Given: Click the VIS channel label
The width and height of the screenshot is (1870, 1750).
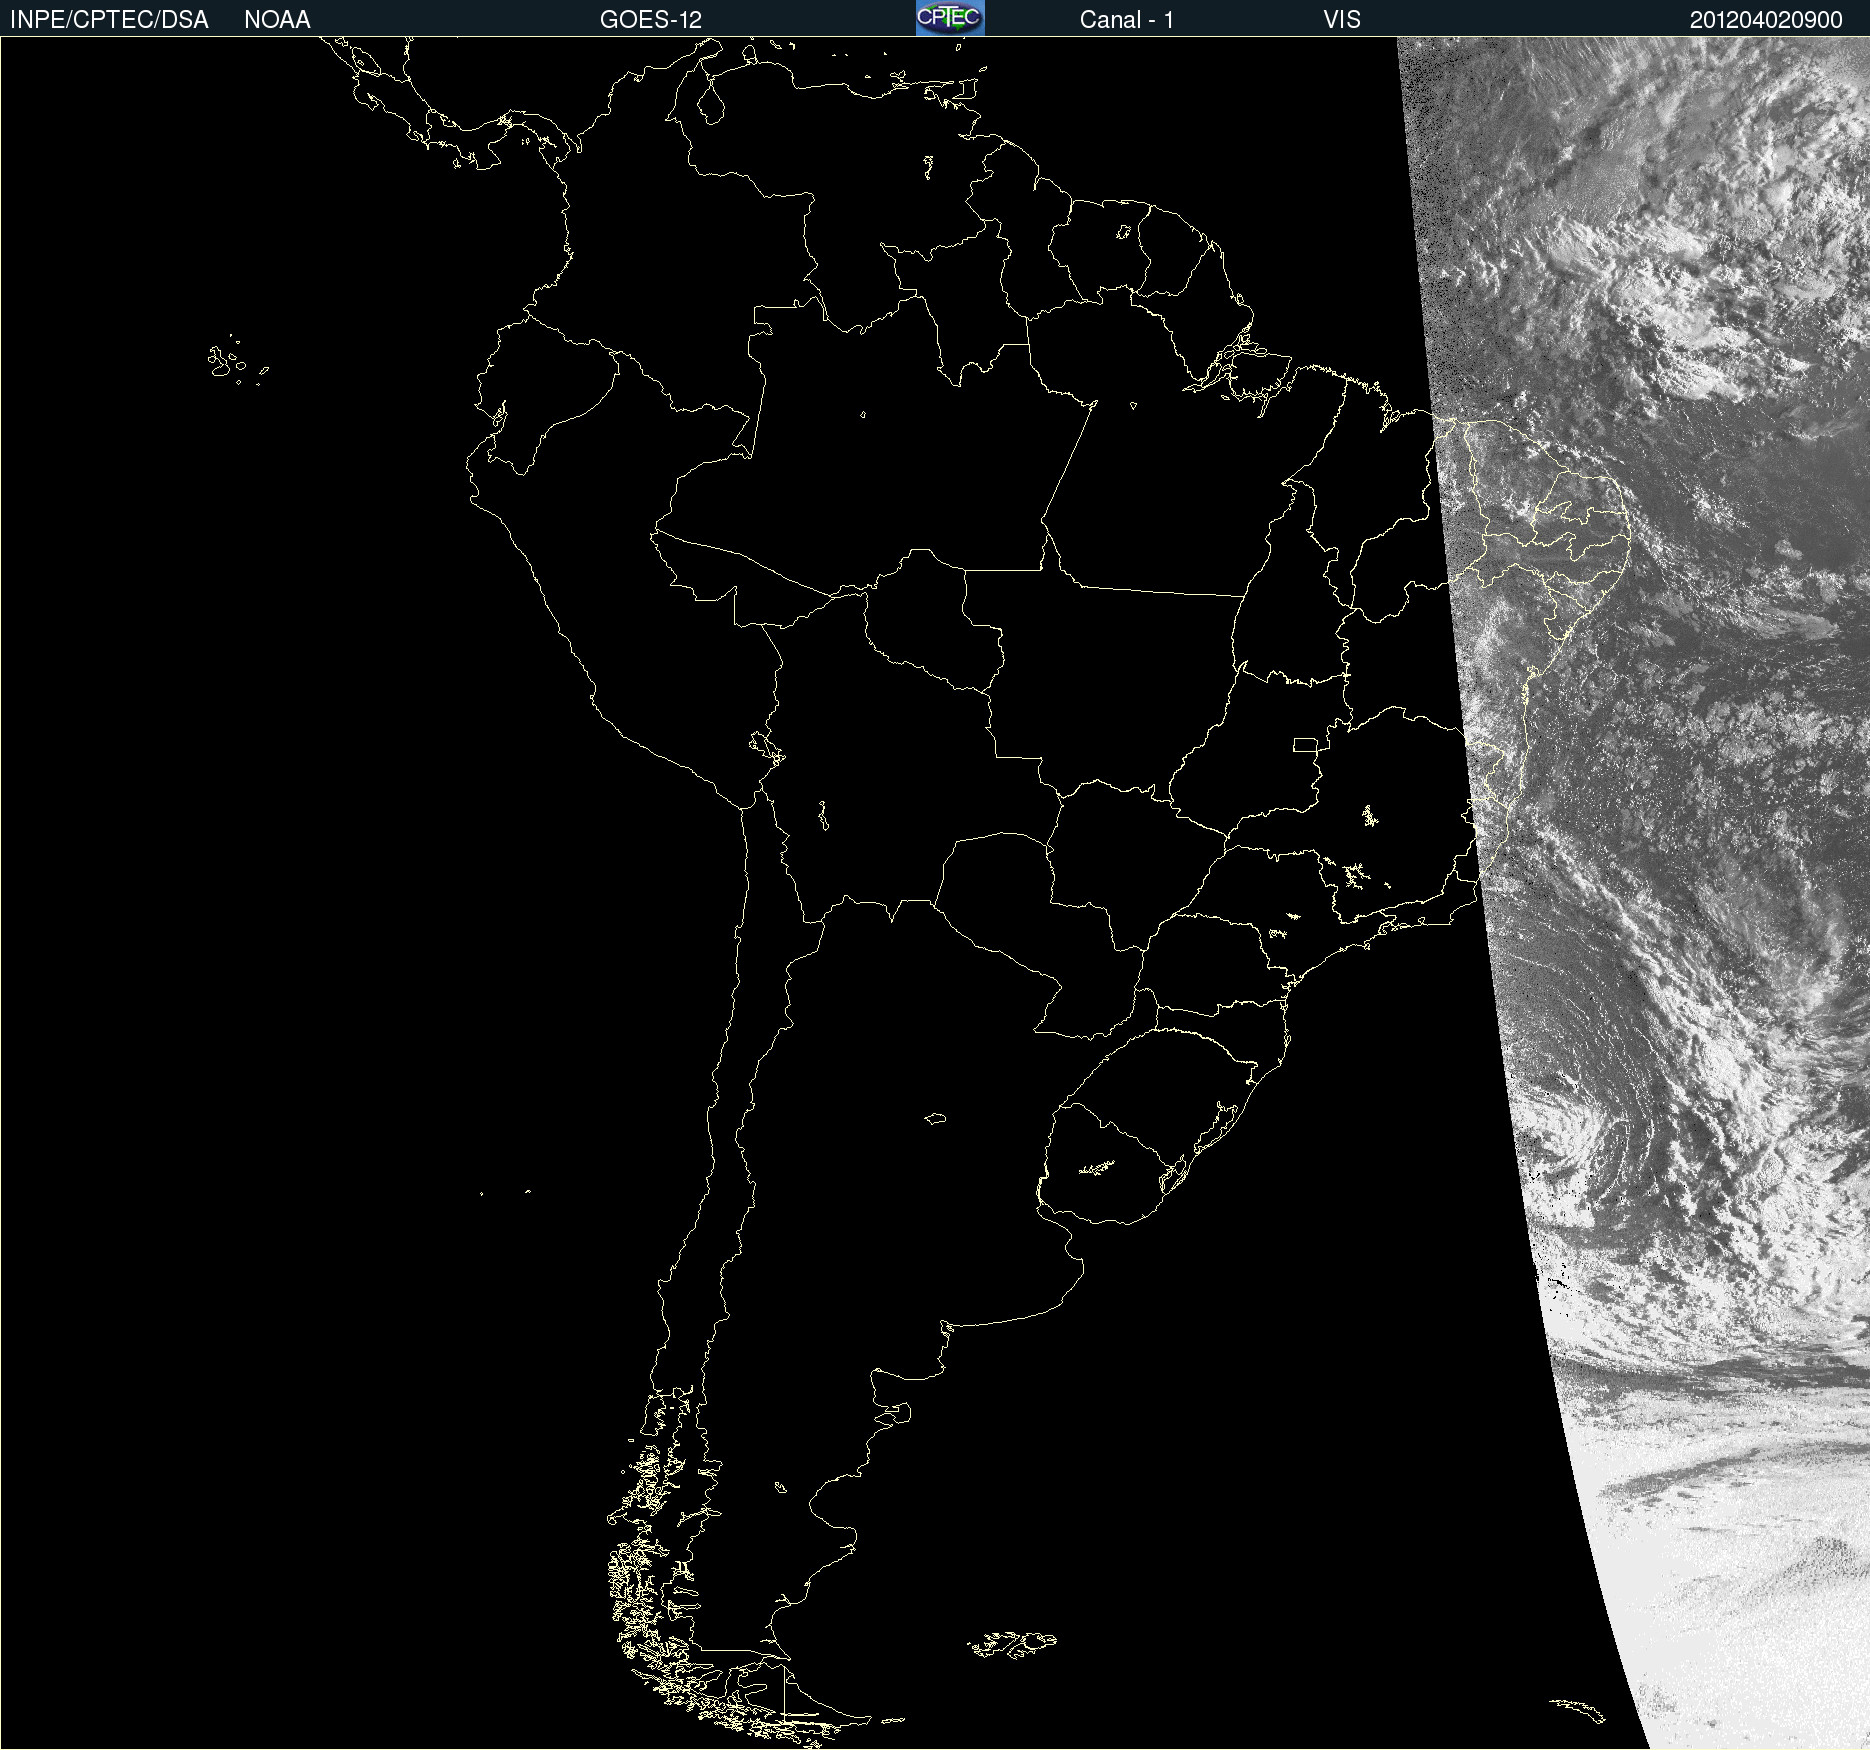Looking at the screenshot, I should point(1342,20).
